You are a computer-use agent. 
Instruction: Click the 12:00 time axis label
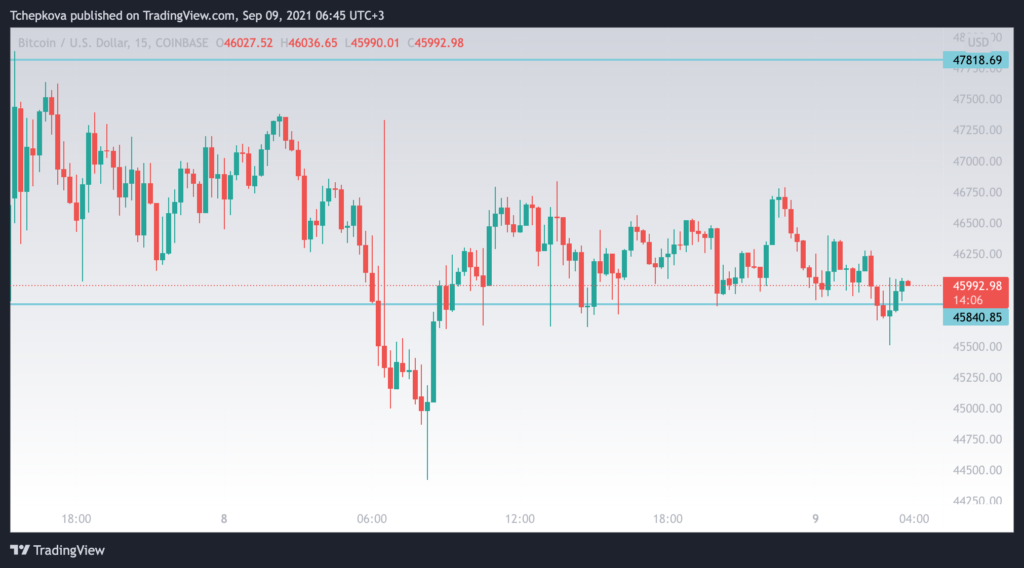[520, 519]
